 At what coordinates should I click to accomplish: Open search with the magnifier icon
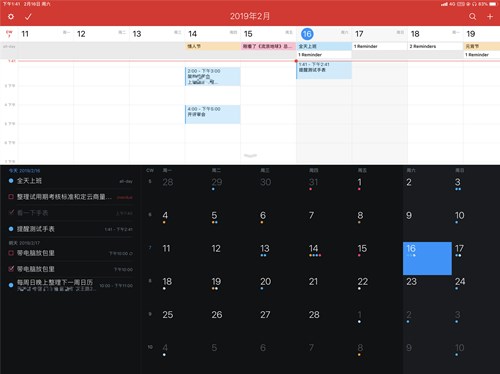pyautogui.click(x=472, y=16)
